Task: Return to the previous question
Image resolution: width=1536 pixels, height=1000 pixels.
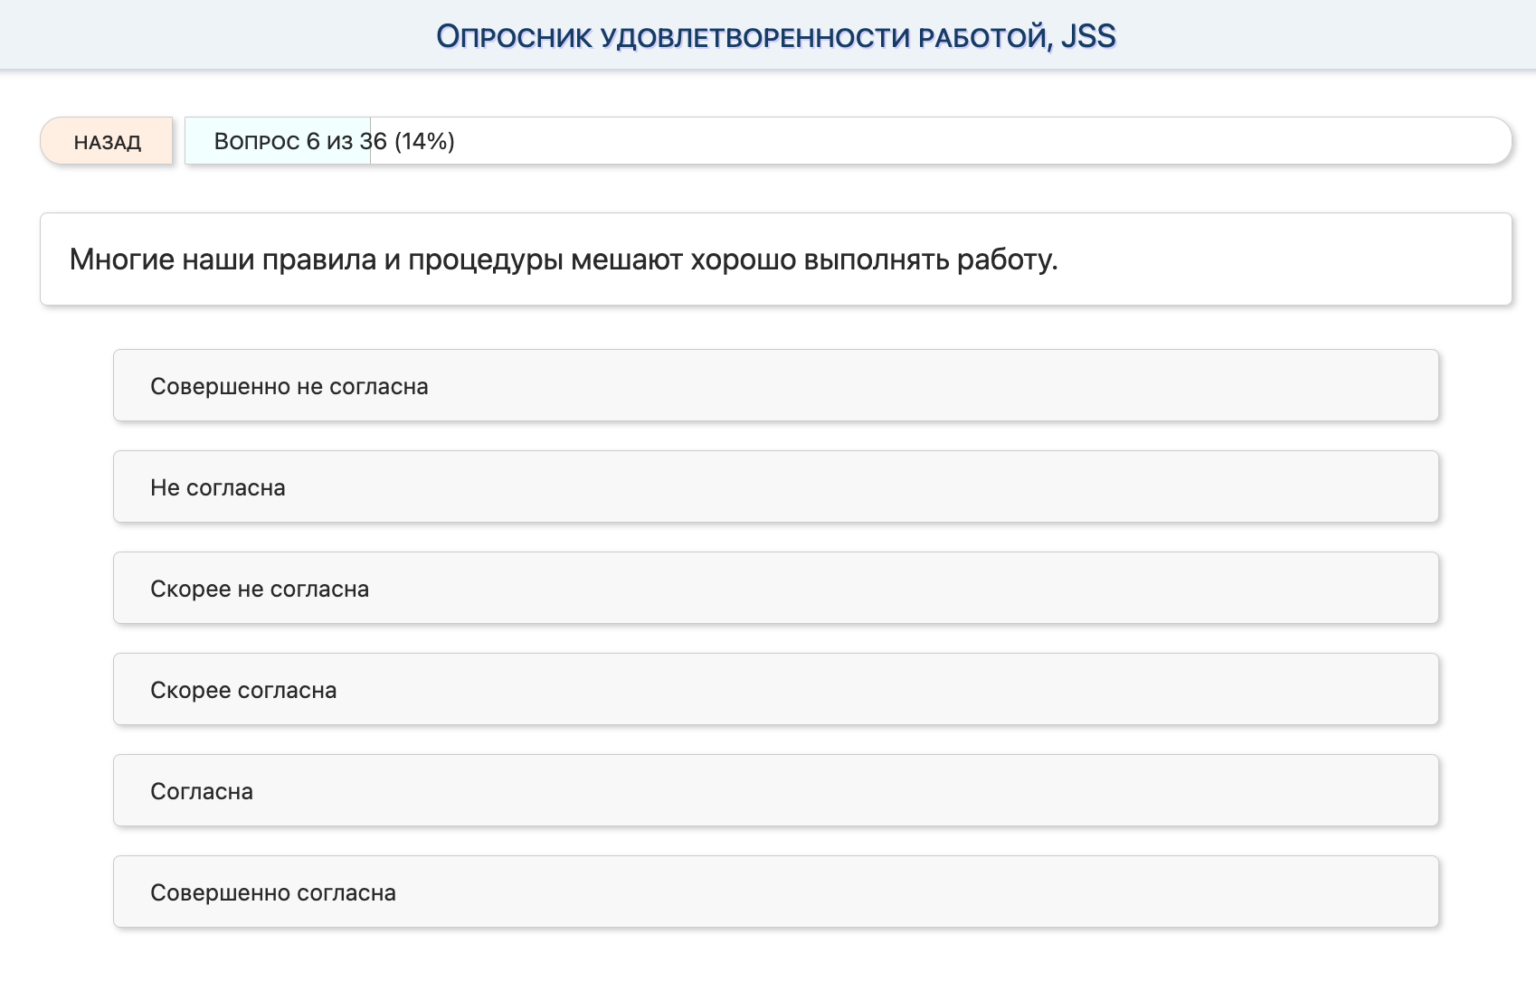Action: [106, 141]
